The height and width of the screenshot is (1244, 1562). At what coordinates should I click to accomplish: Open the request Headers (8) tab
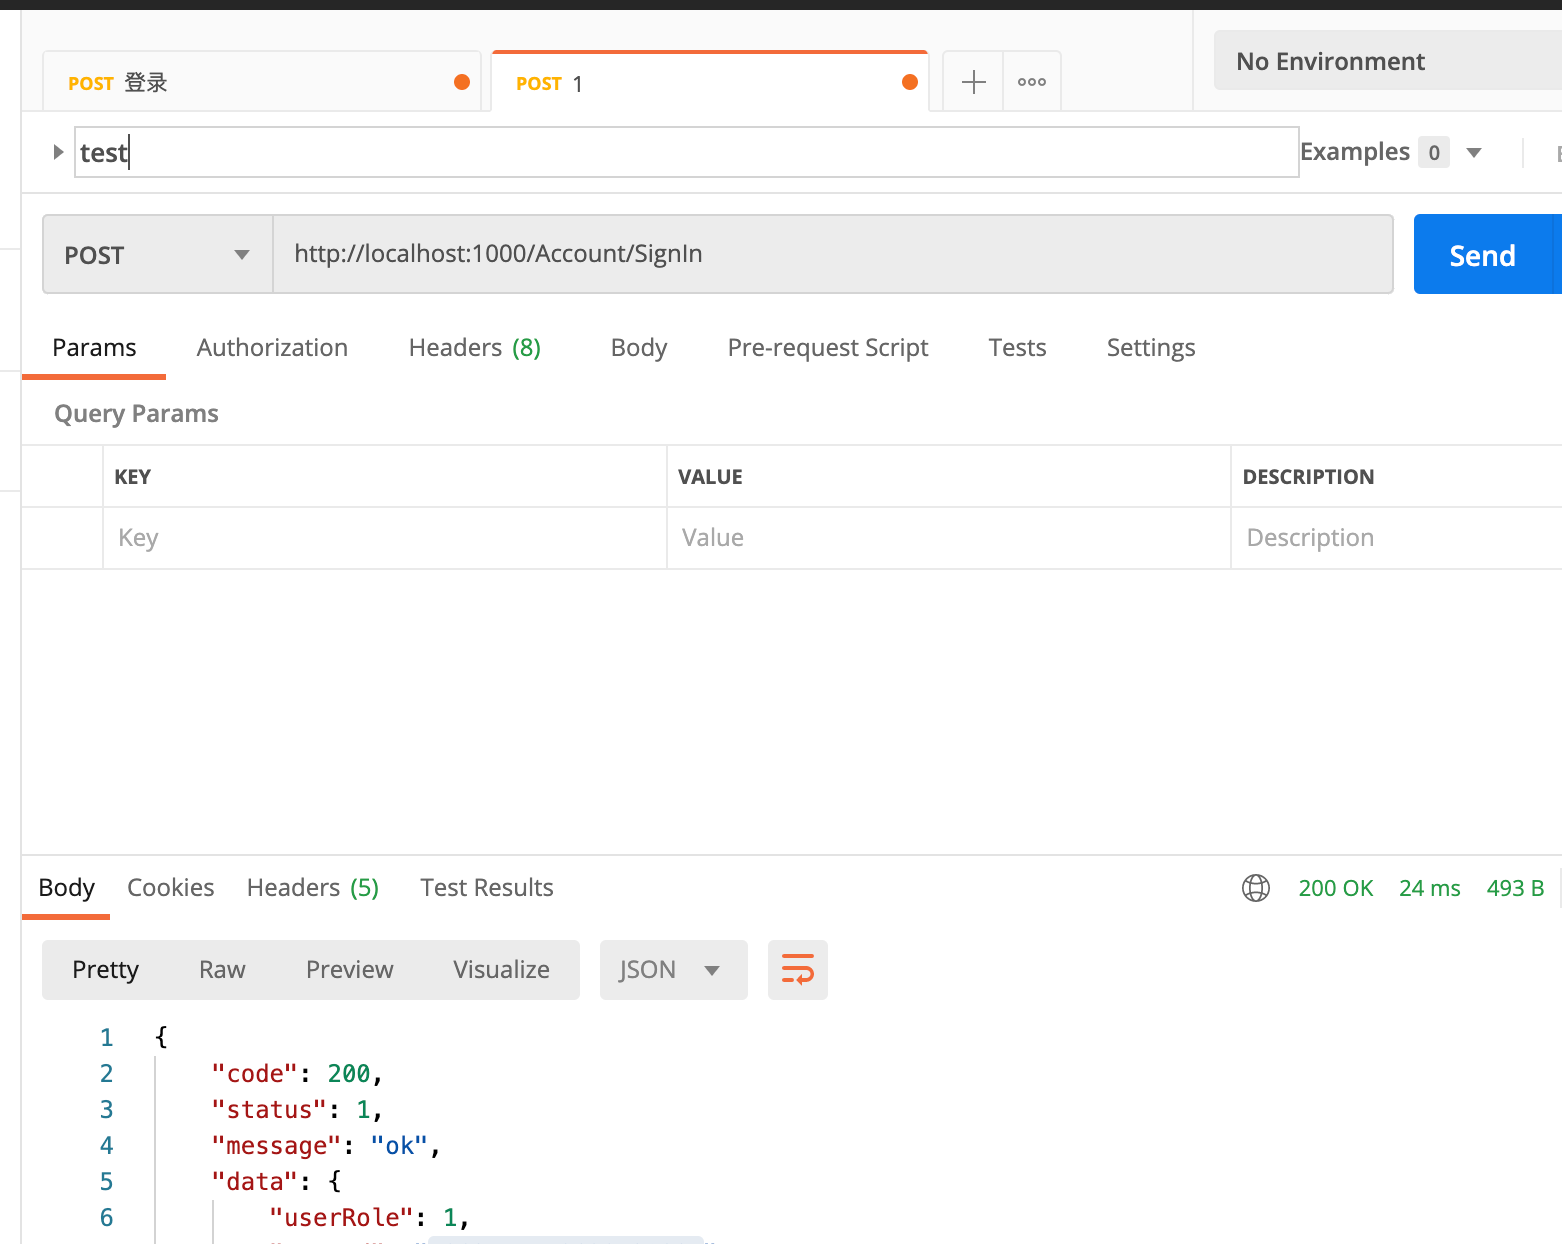point(475,348)
